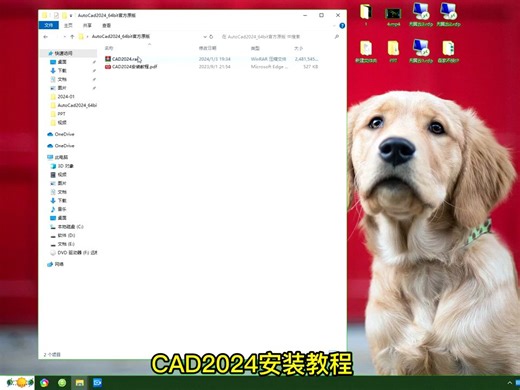Click the File Explorer taskbar button
Viewport: 520px width, 390px height.
(80, 383)
